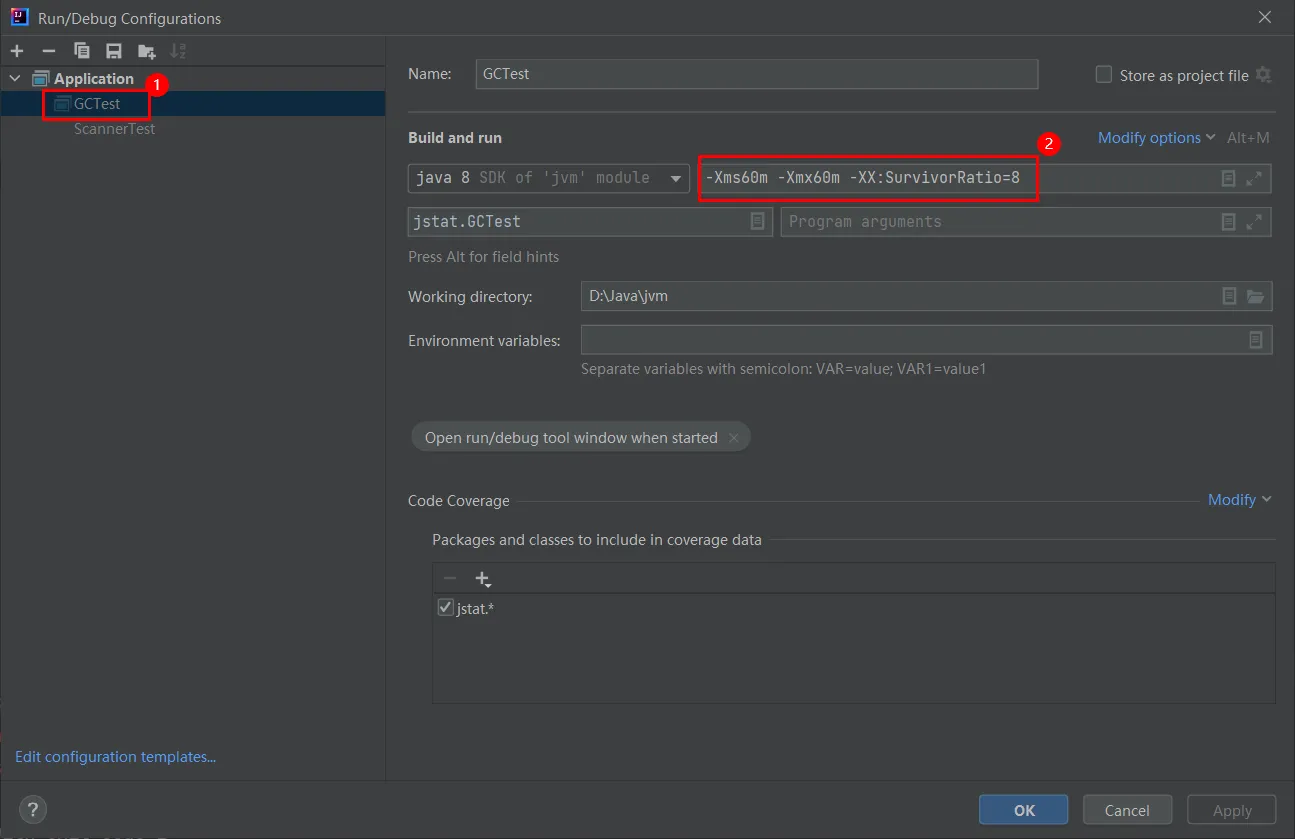
Task: Click the Save Configuration disk icon
Action: (114, 51)
